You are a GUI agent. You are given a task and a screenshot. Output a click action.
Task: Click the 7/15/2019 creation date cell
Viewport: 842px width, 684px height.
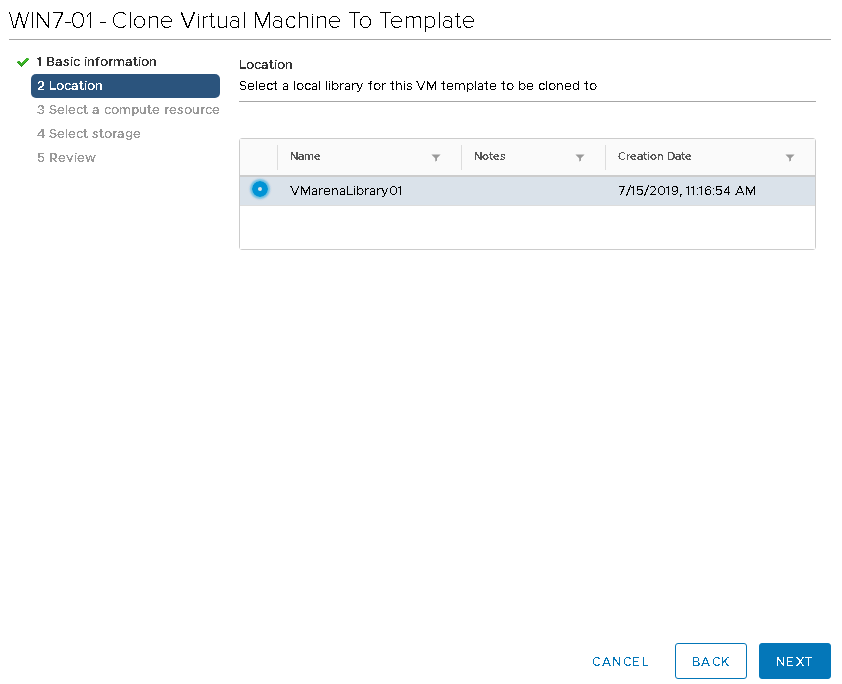click(687, 191)
